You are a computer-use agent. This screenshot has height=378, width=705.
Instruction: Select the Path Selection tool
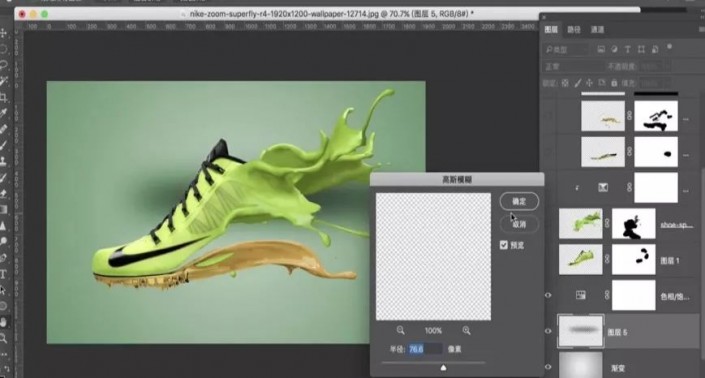point(4,290)
